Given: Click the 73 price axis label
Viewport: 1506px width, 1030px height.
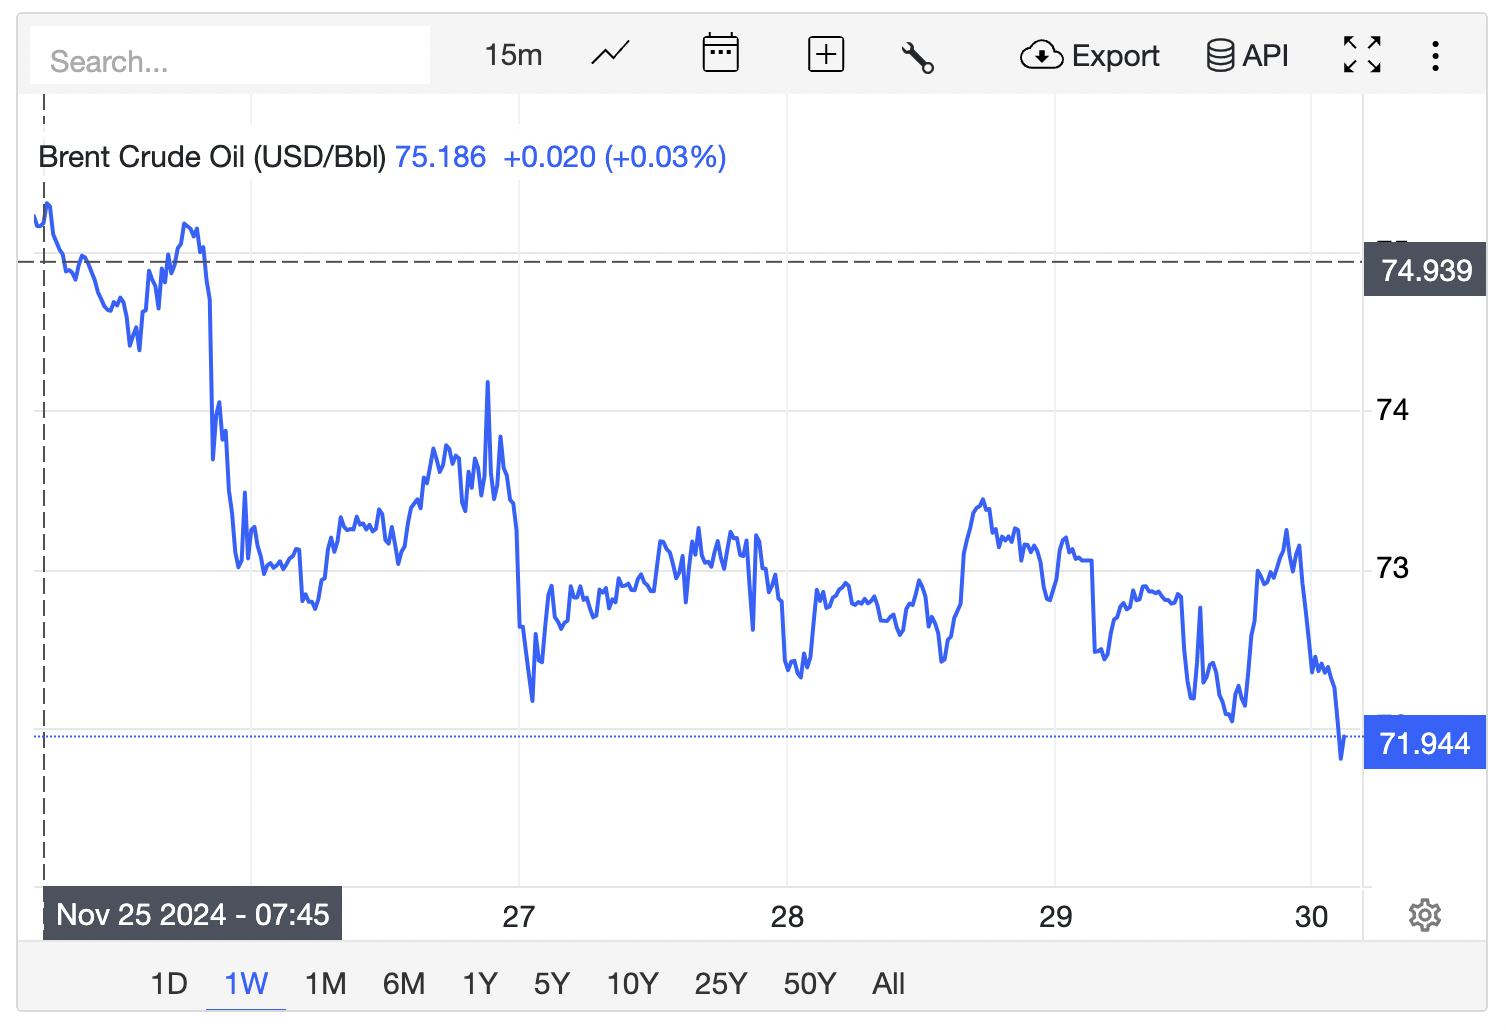Looking at the screenshot, I should tap(1392, 568).
